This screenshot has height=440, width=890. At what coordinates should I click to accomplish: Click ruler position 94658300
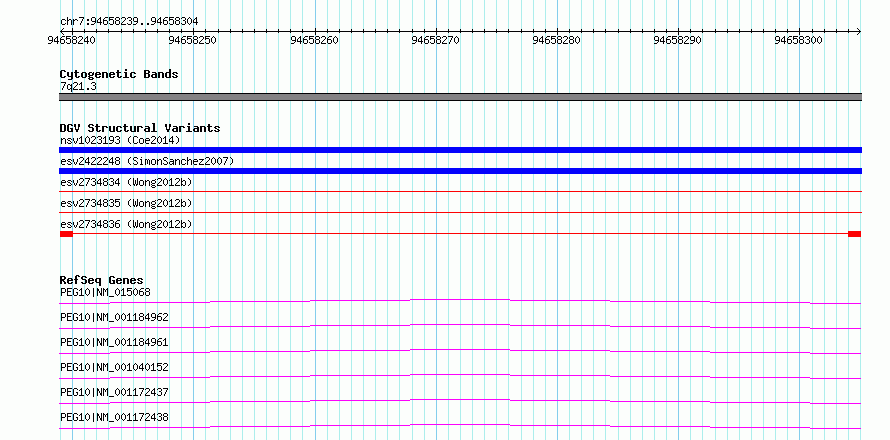point(799,40)
